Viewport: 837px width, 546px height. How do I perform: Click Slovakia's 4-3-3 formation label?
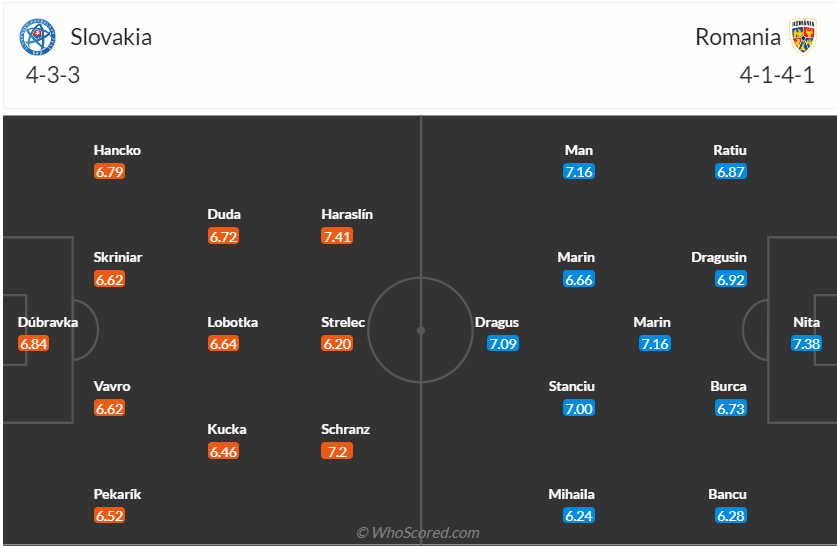pyautogui.click(x=53, y=74)
